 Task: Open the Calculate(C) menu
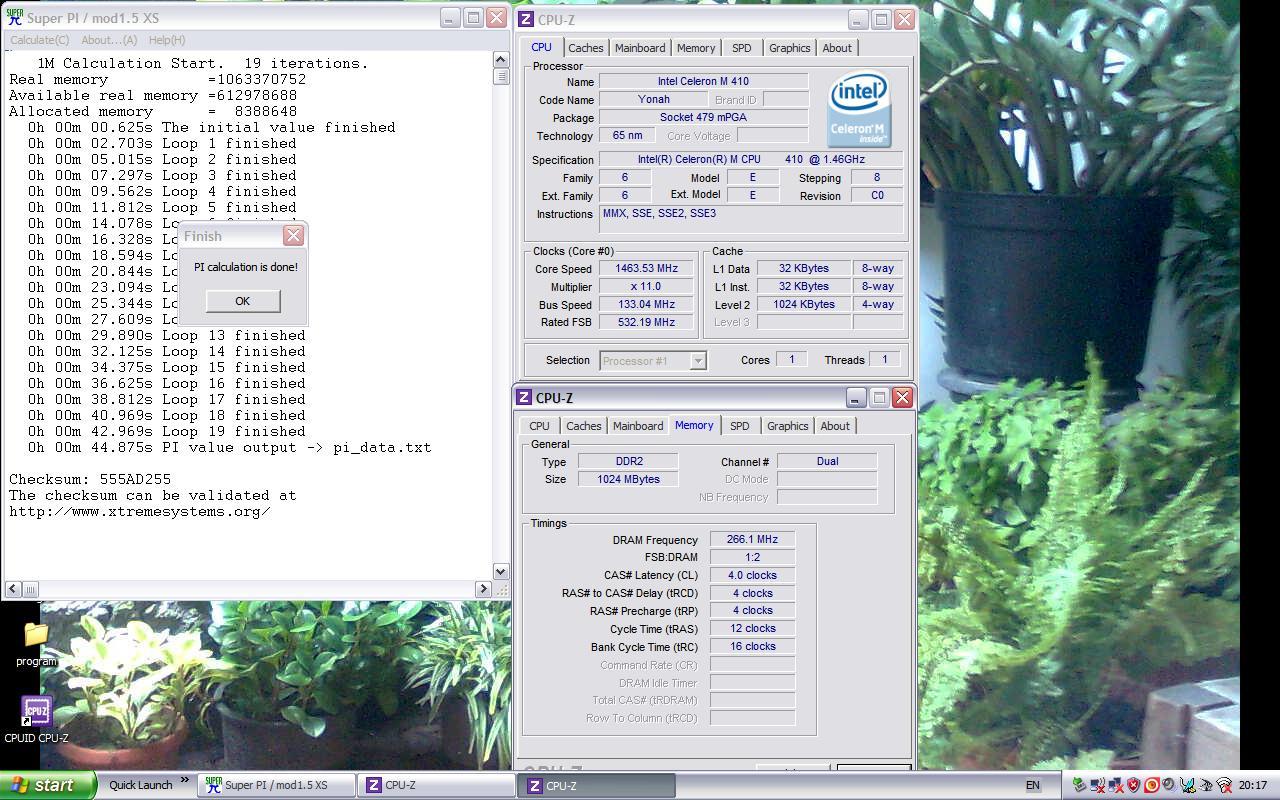[40, 40]
